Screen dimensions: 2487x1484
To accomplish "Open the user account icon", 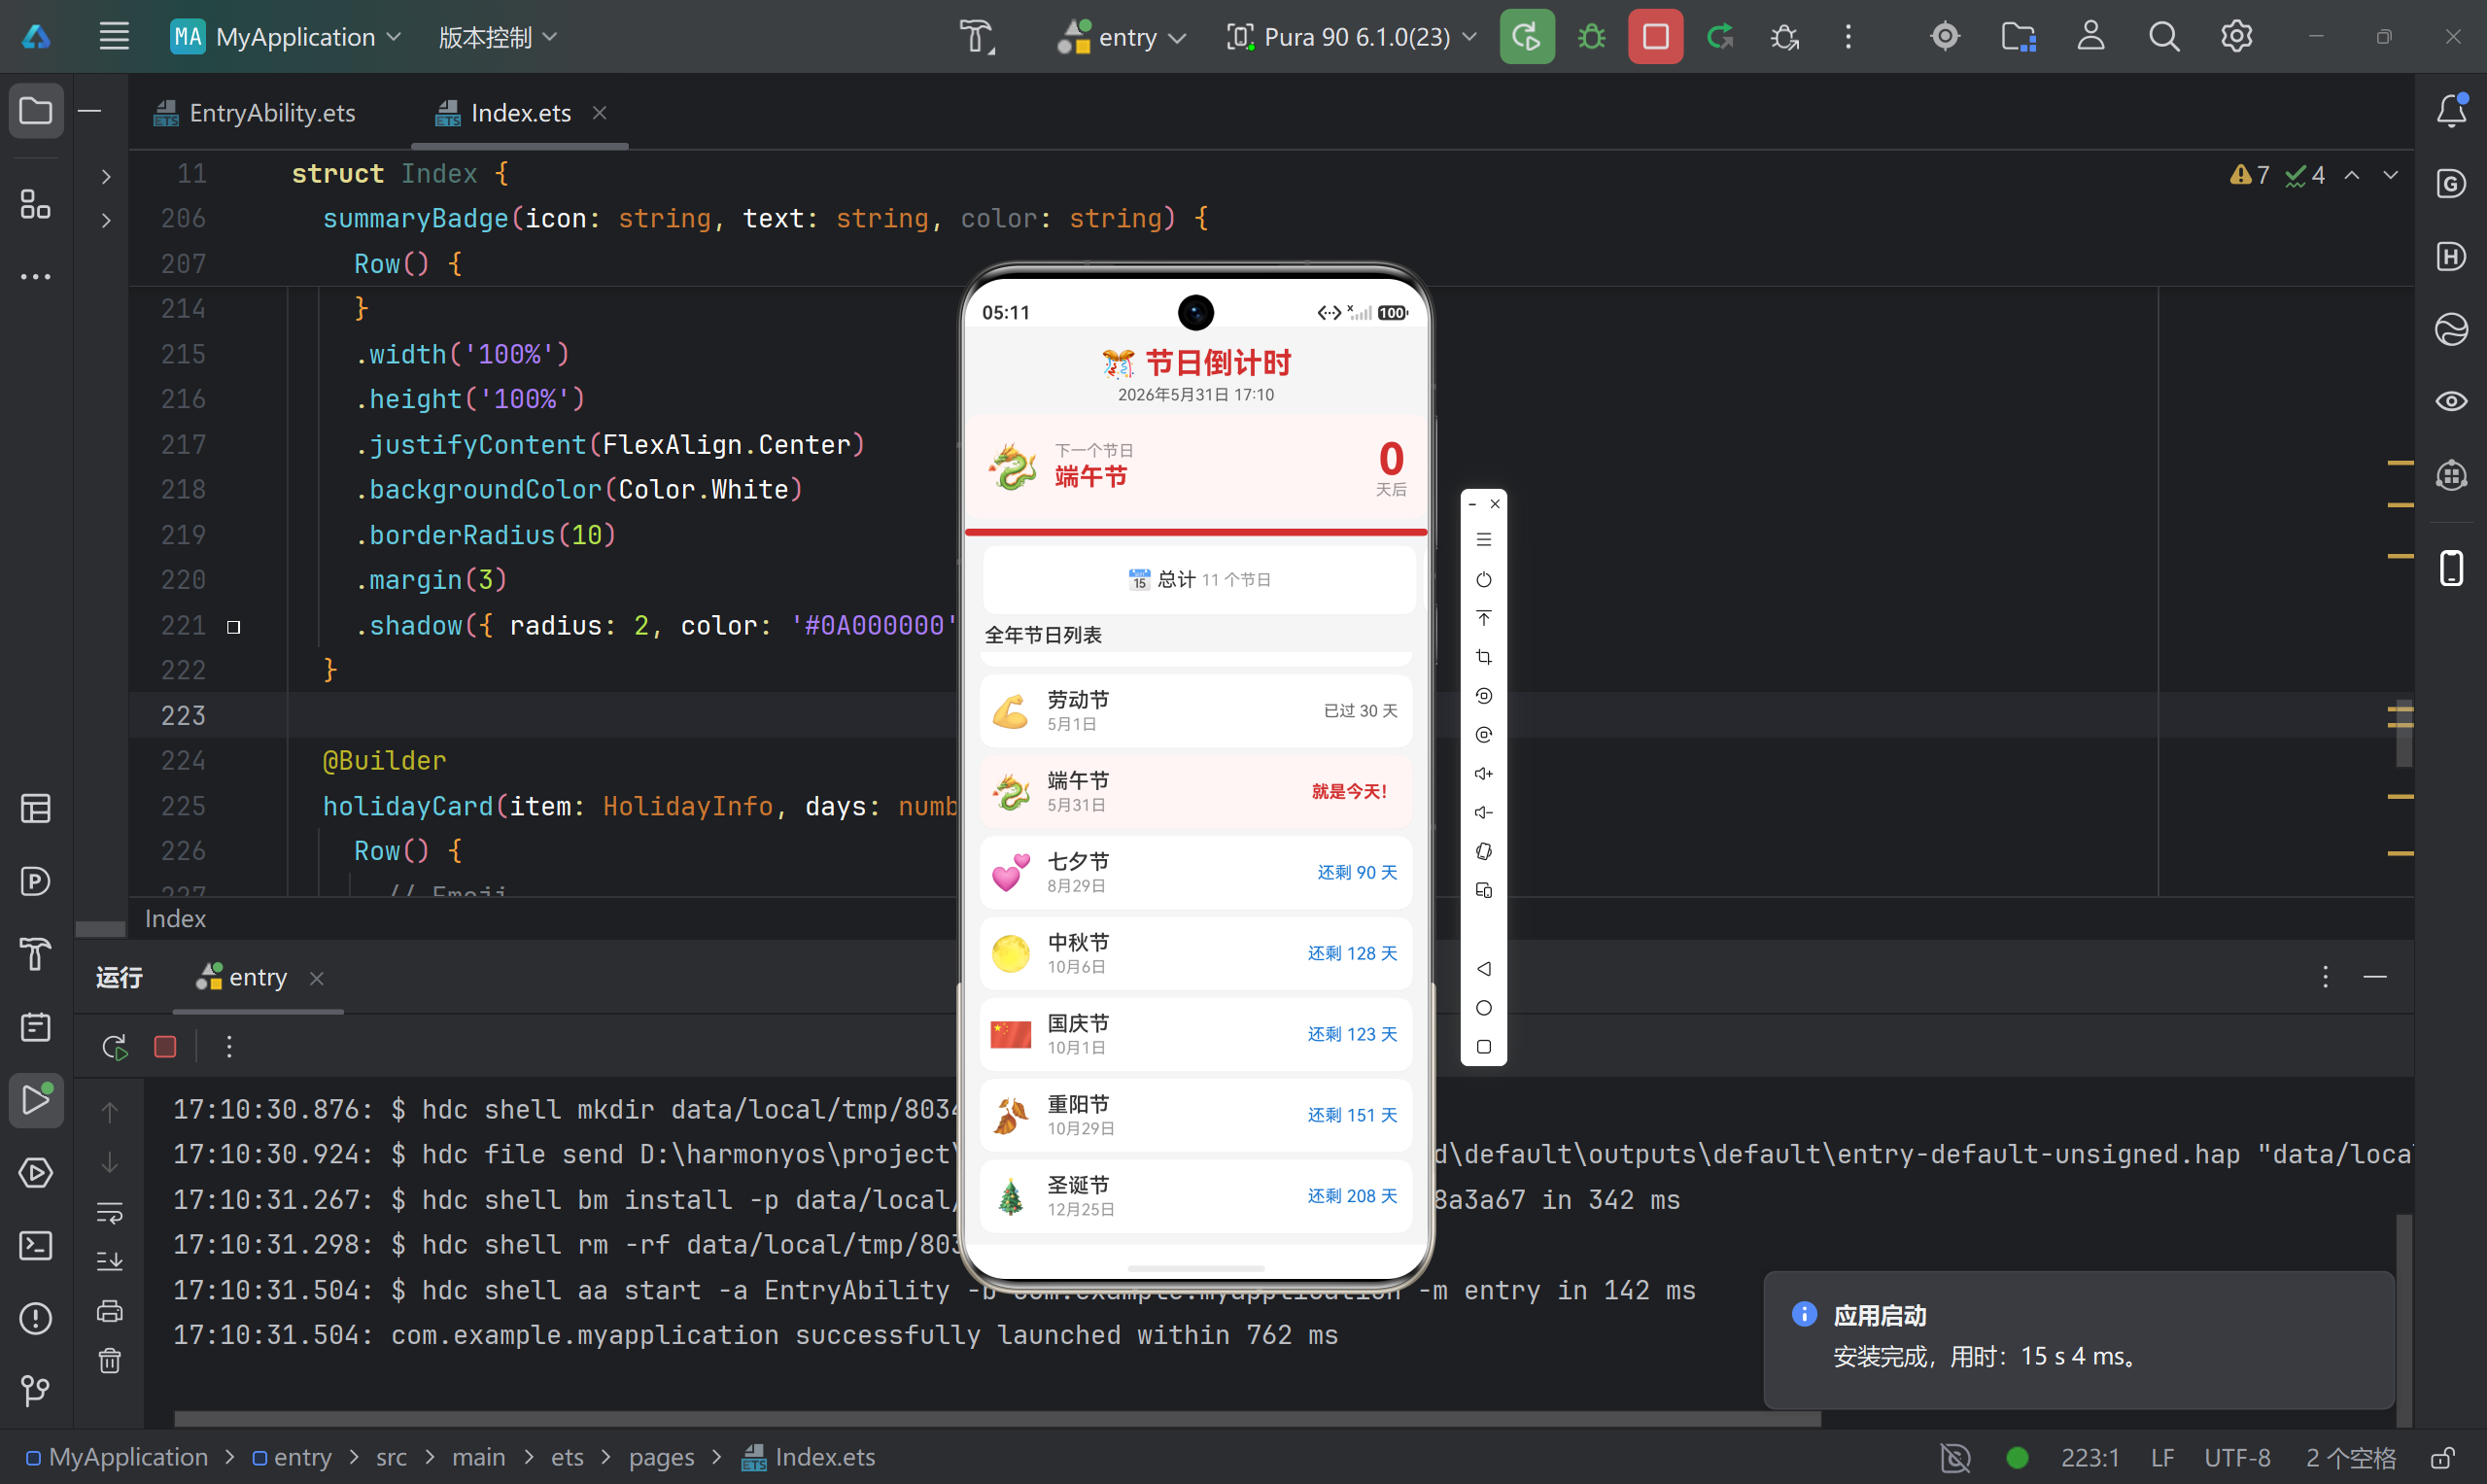I will 2091,37.
